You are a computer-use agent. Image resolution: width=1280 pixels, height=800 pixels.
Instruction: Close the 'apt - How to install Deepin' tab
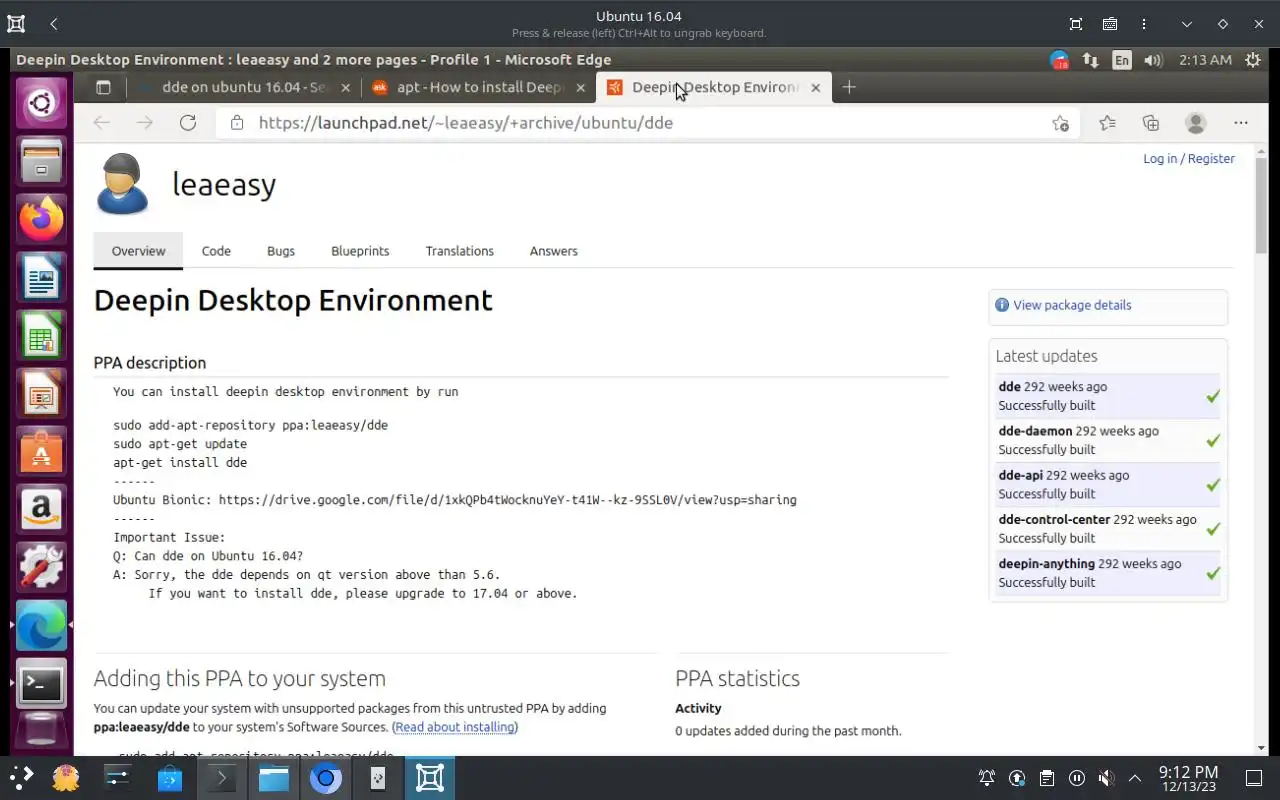coord(581,87)
